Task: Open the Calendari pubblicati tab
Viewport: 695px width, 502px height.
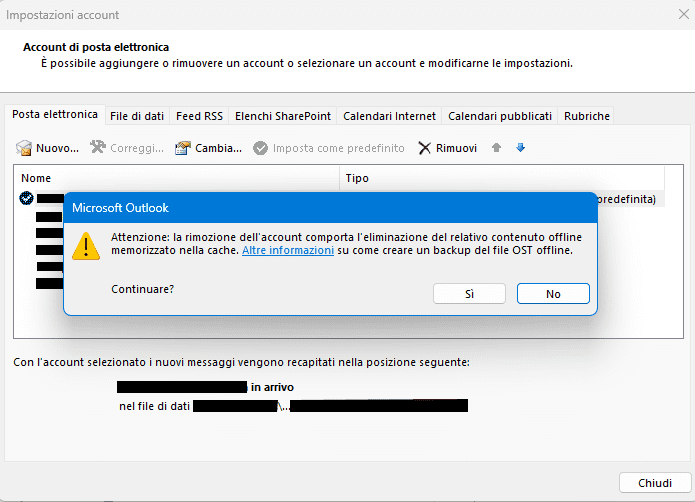Action: (x=500, y=116)
